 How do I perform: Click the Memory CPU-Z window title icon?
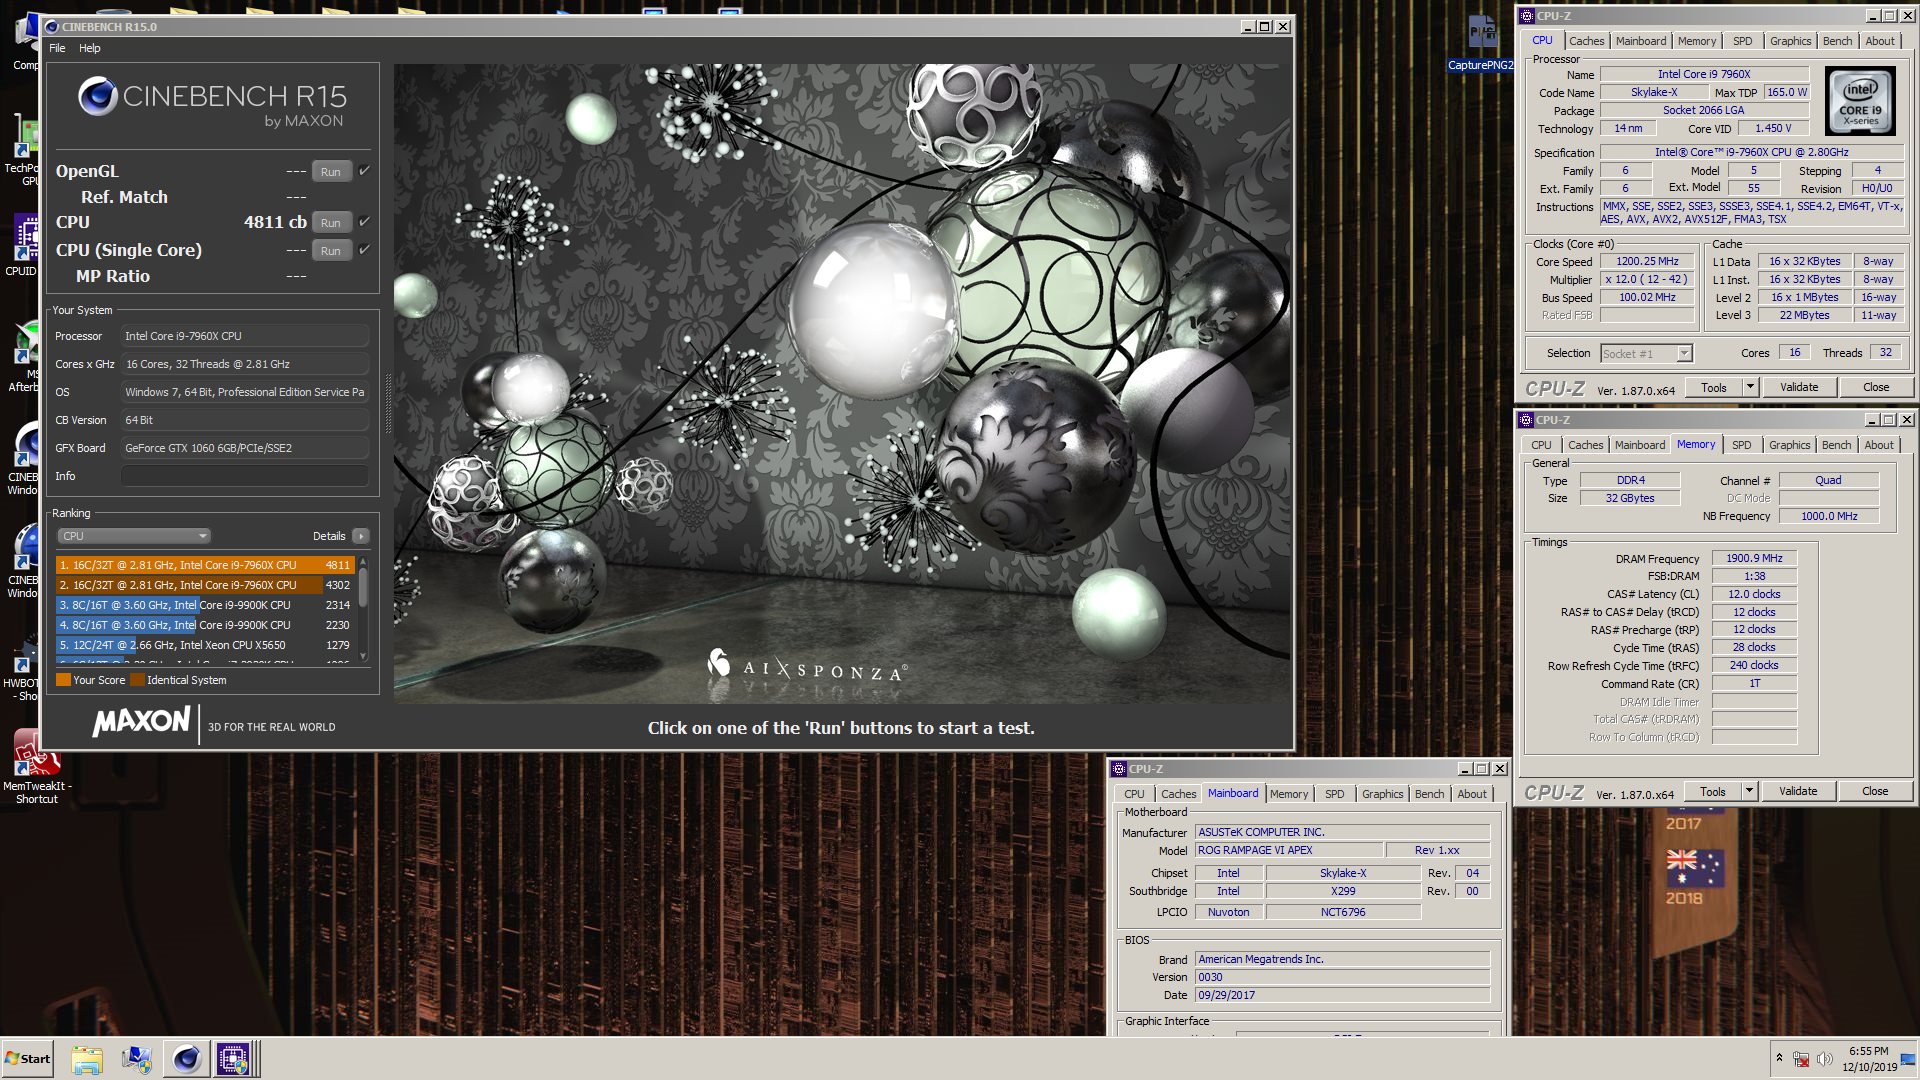pyautogui.click(x=1526, y=420)
